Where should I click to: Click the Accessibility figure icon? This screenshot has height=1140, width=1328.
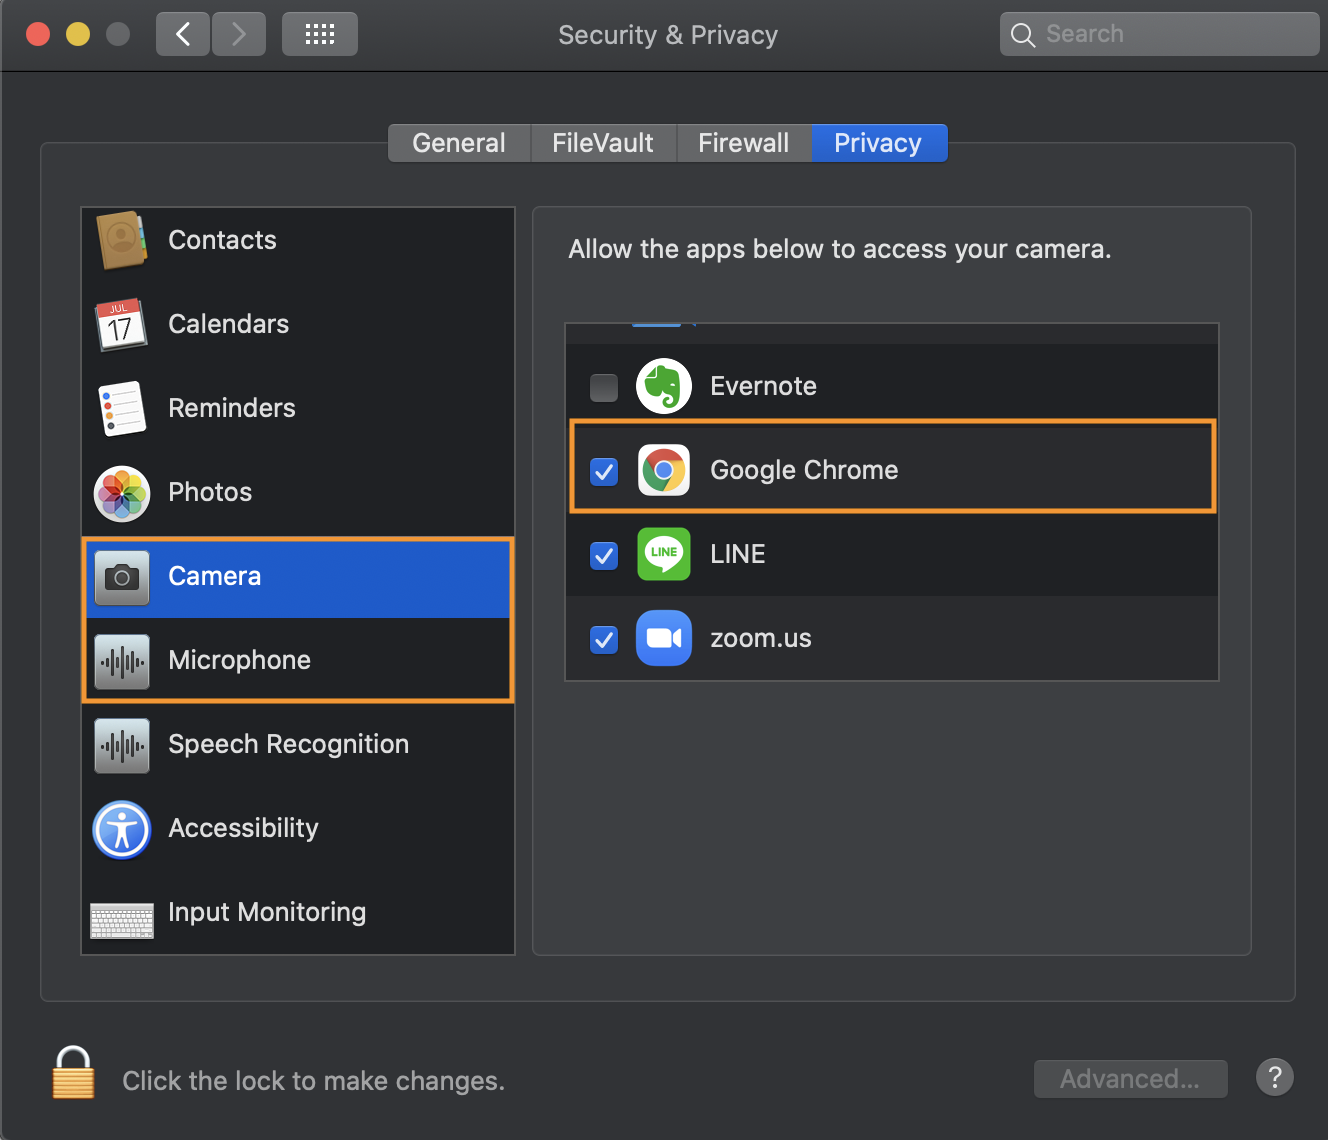coord(122,829)
